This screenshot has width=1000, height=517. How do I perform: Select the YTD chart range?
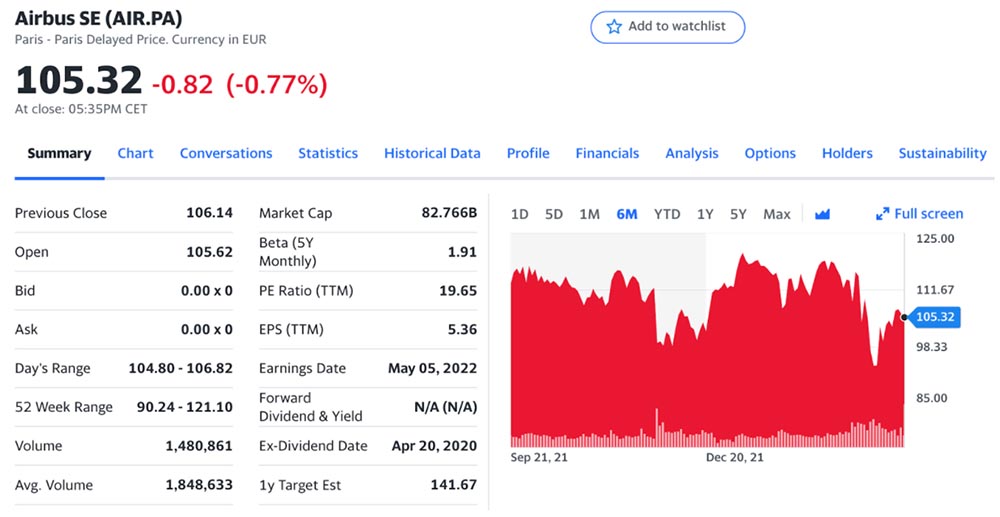(667, 214)
